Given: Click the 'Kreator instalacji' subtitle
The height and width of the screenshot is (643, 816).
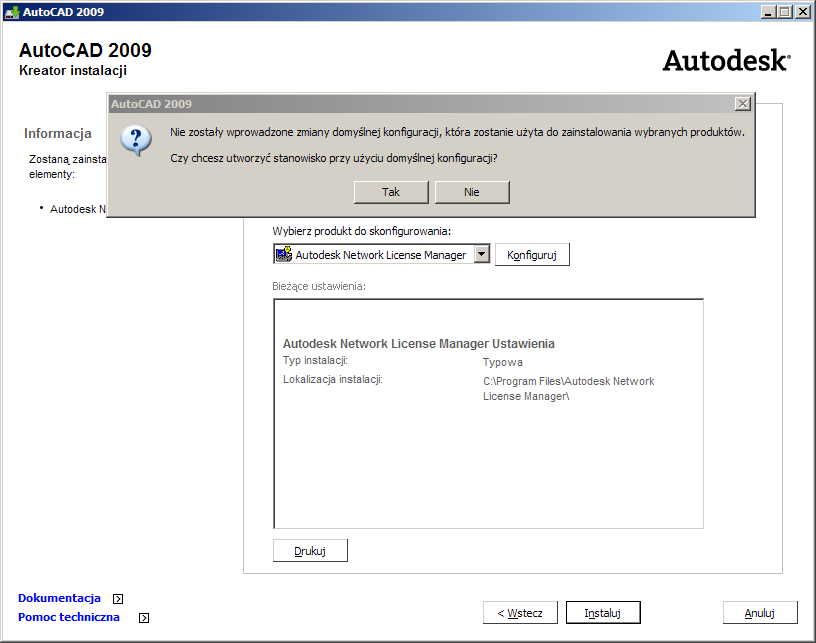Looking at the screenshot, I should 73,70.
